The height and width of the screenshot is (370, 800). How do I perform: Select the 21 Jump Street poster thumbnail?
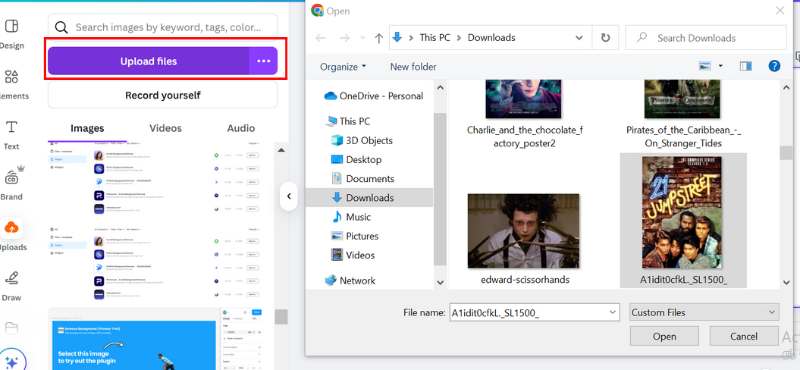683,212
